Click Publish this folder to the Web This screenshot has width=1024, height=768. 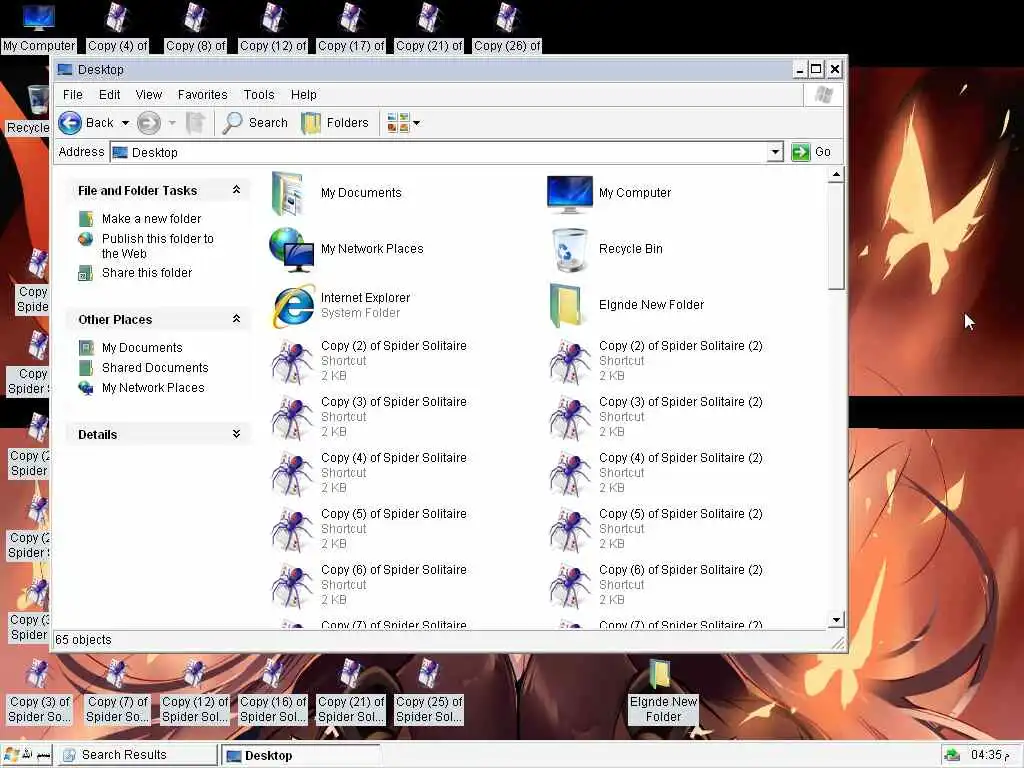[157, 246]
